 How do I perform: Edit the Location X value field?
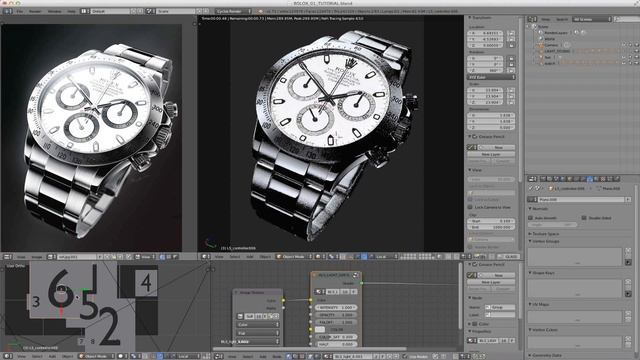[485, 33]
